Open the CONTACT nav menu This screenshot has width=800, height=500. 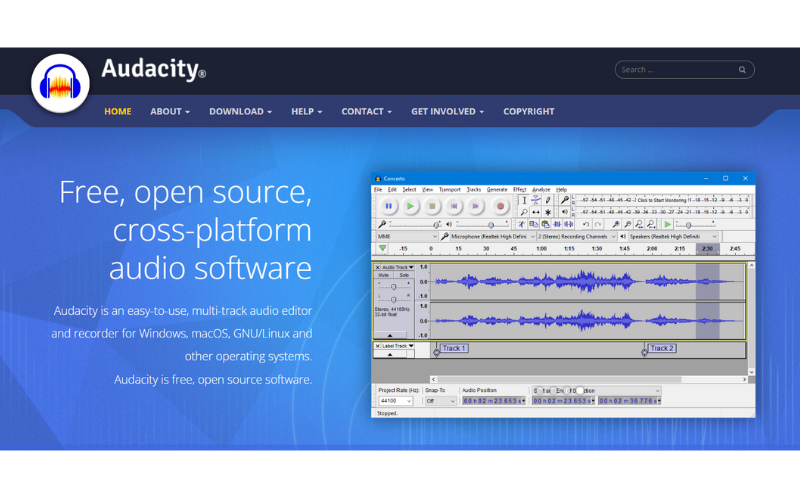coord(366,111)
